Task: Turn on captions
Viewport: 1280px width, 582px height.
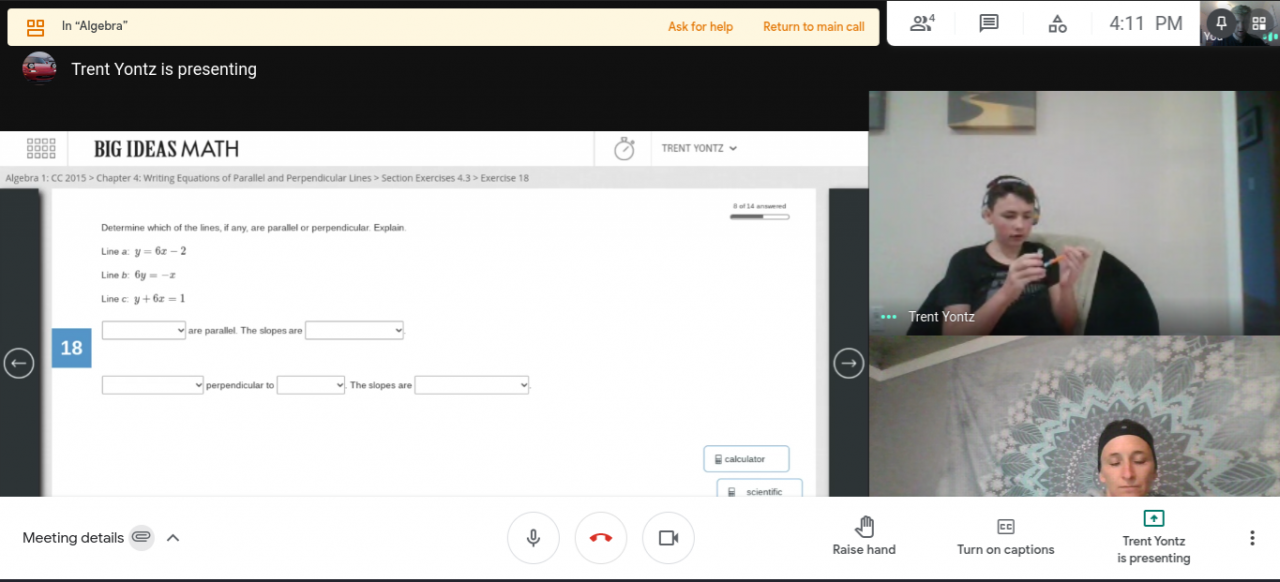Action: click(x=1006, y=536)
